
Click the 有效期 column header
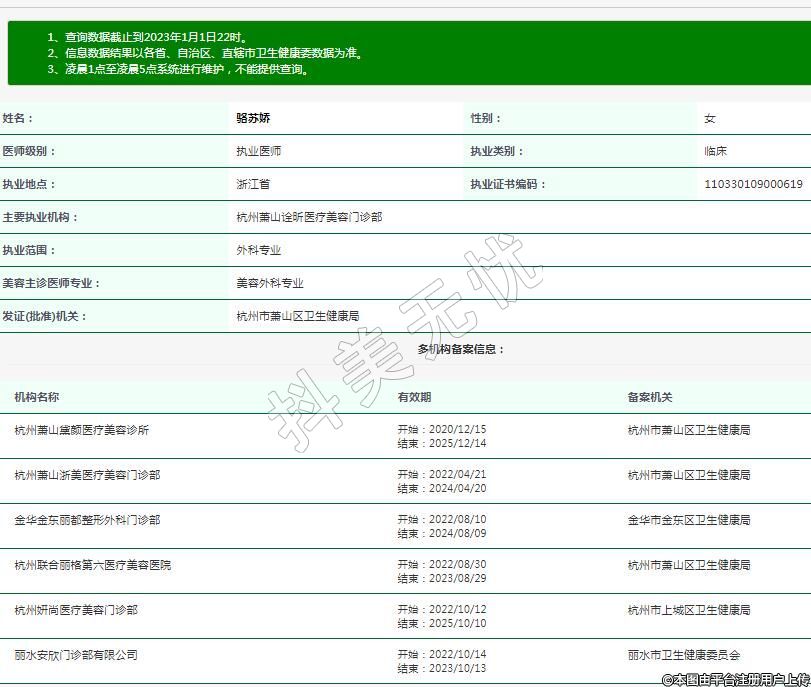pyautogui.click(x=414, y=397)
